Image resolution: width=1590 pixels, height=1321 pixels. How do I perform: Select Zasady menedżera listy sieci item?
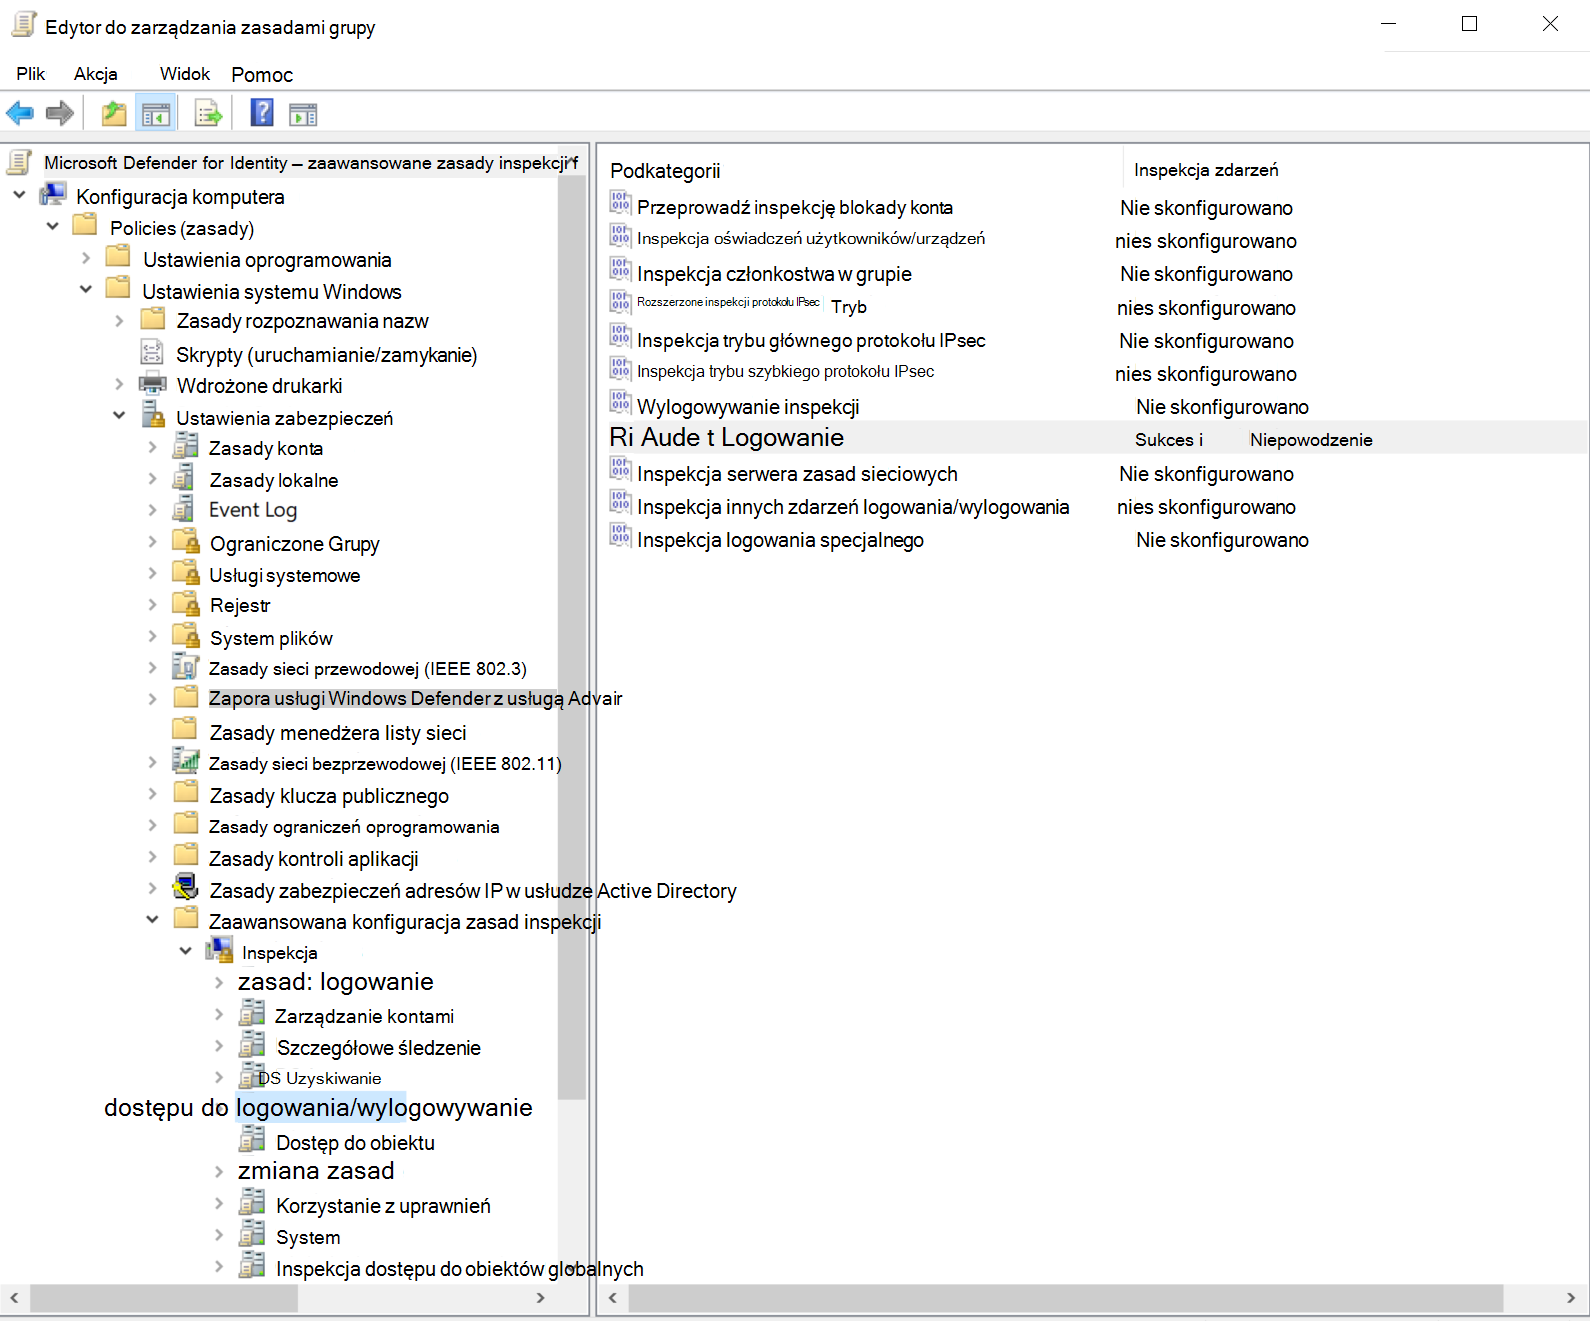click(x=338, y=733)
